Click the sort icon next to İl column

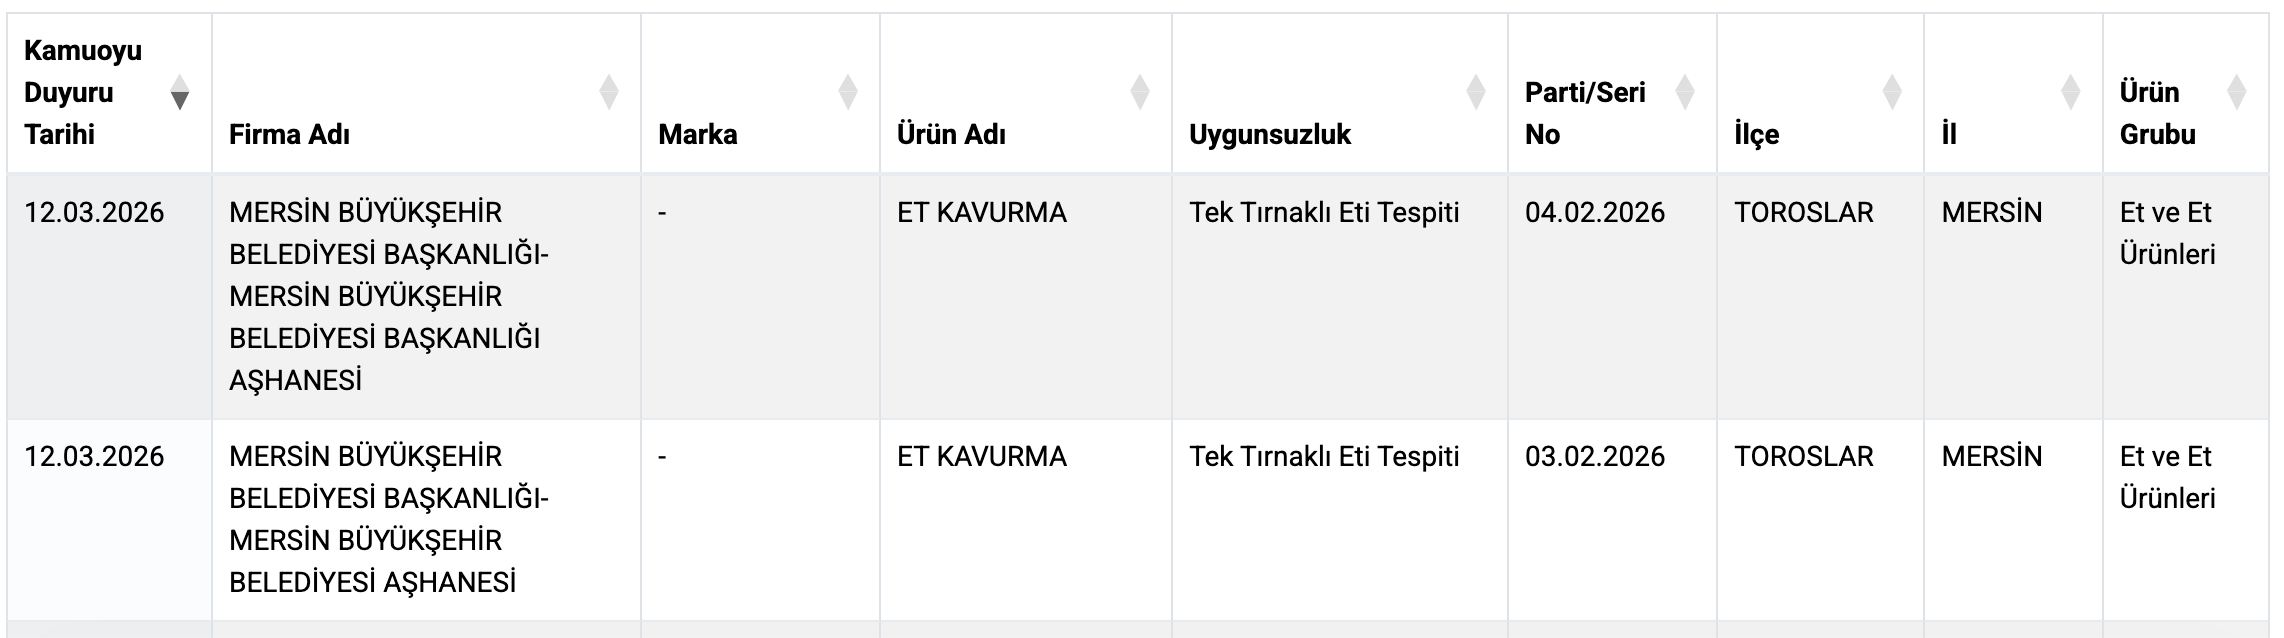2069,91
